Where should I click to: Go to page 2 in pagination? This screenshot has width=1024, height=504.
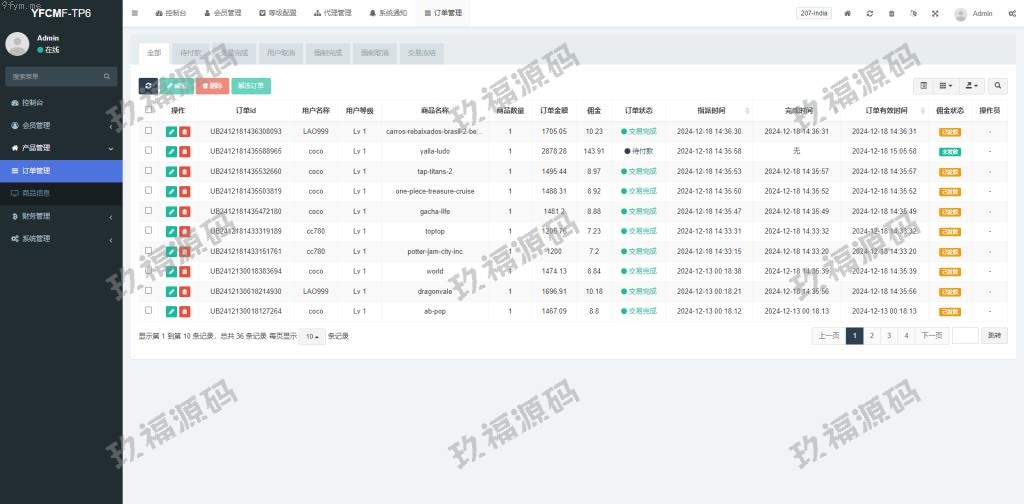point(872,336)
